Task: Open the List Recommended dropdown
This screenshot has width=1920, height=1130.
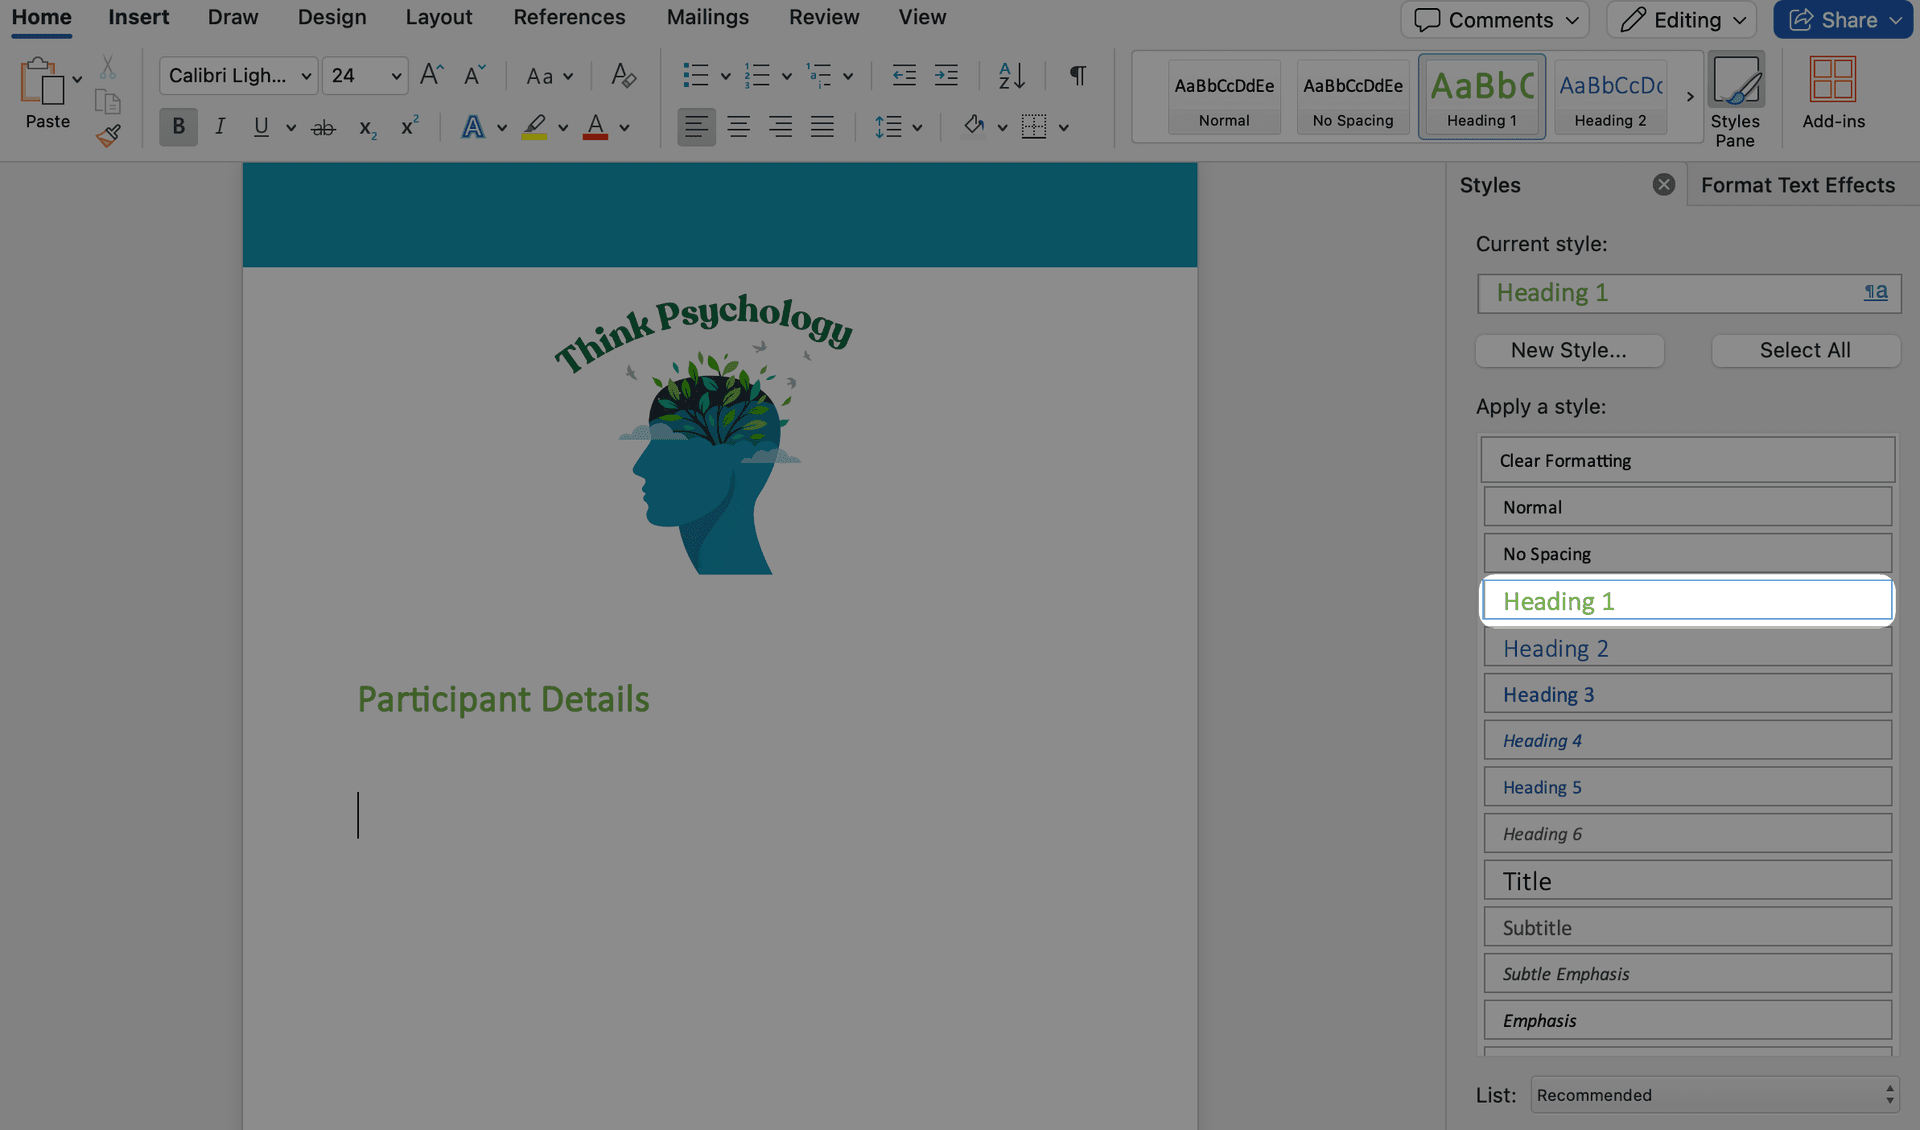Action: tap(1714, 1095)
